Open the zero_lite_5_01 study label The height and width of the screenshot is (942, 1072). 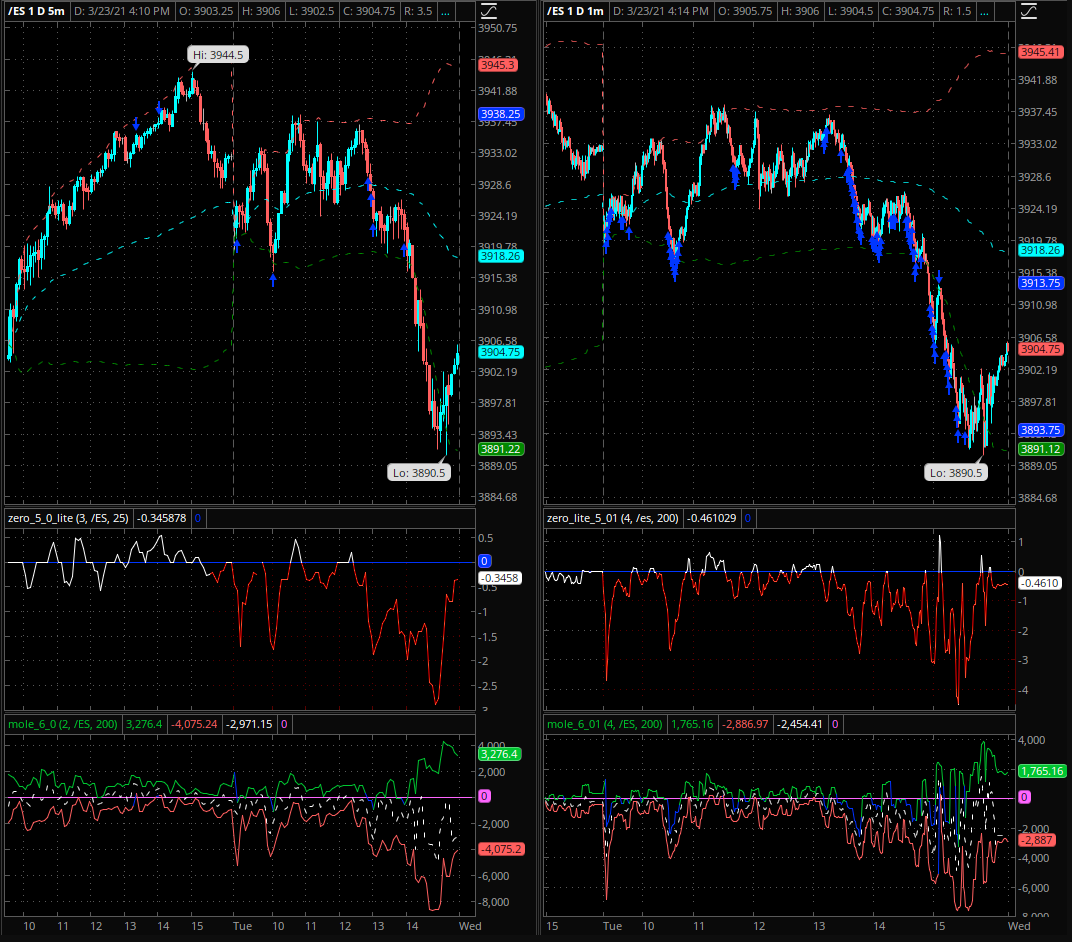coord(612,518)
